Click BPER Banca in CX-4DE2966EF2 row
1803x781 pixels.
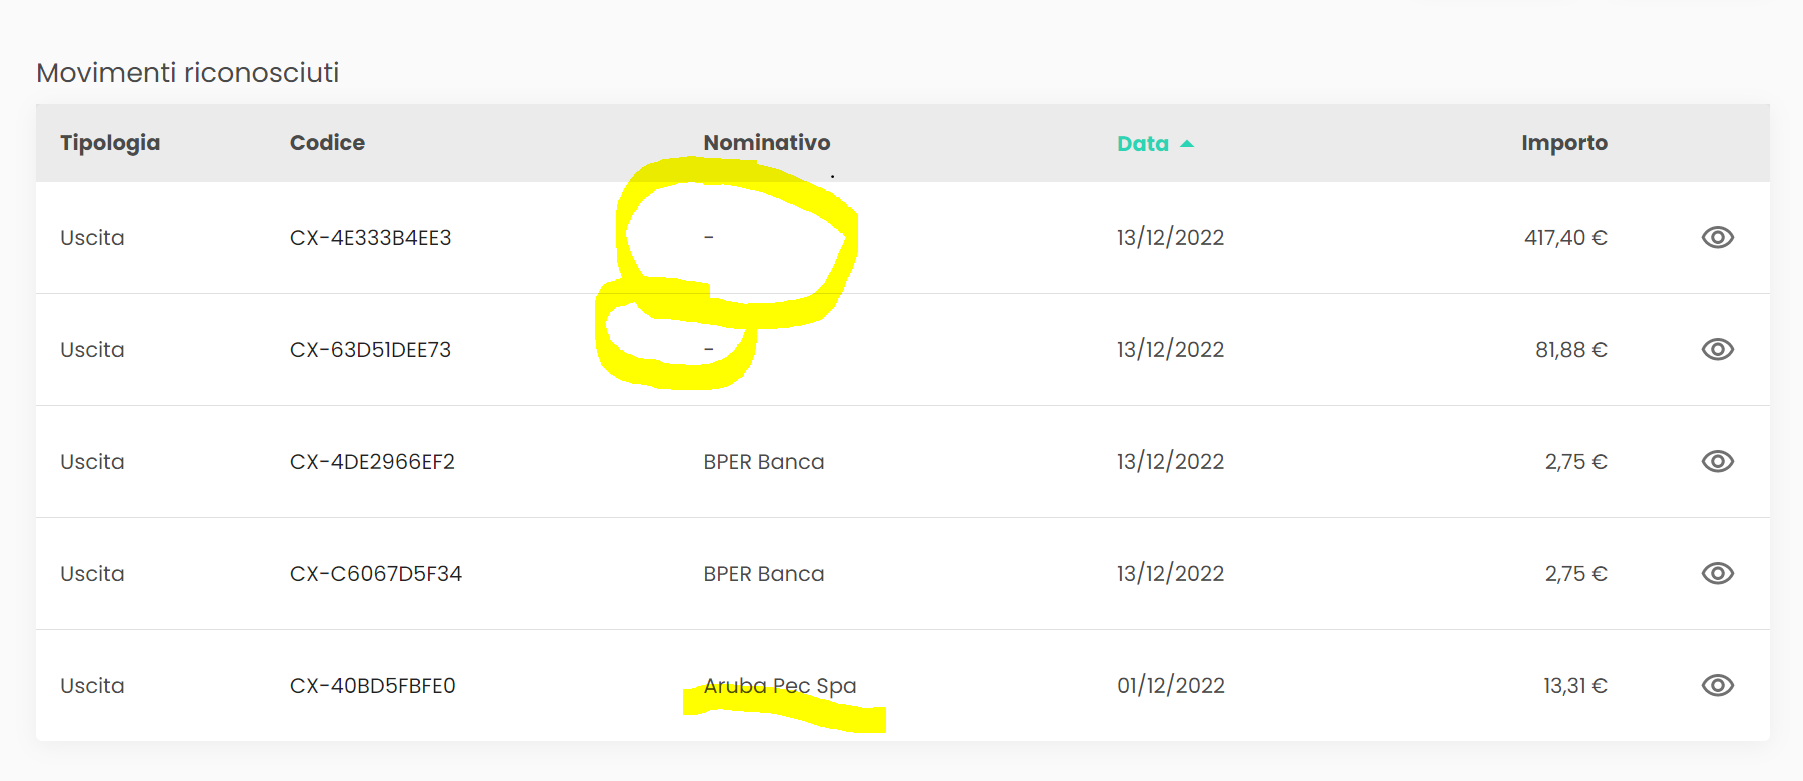pos(764,461)
